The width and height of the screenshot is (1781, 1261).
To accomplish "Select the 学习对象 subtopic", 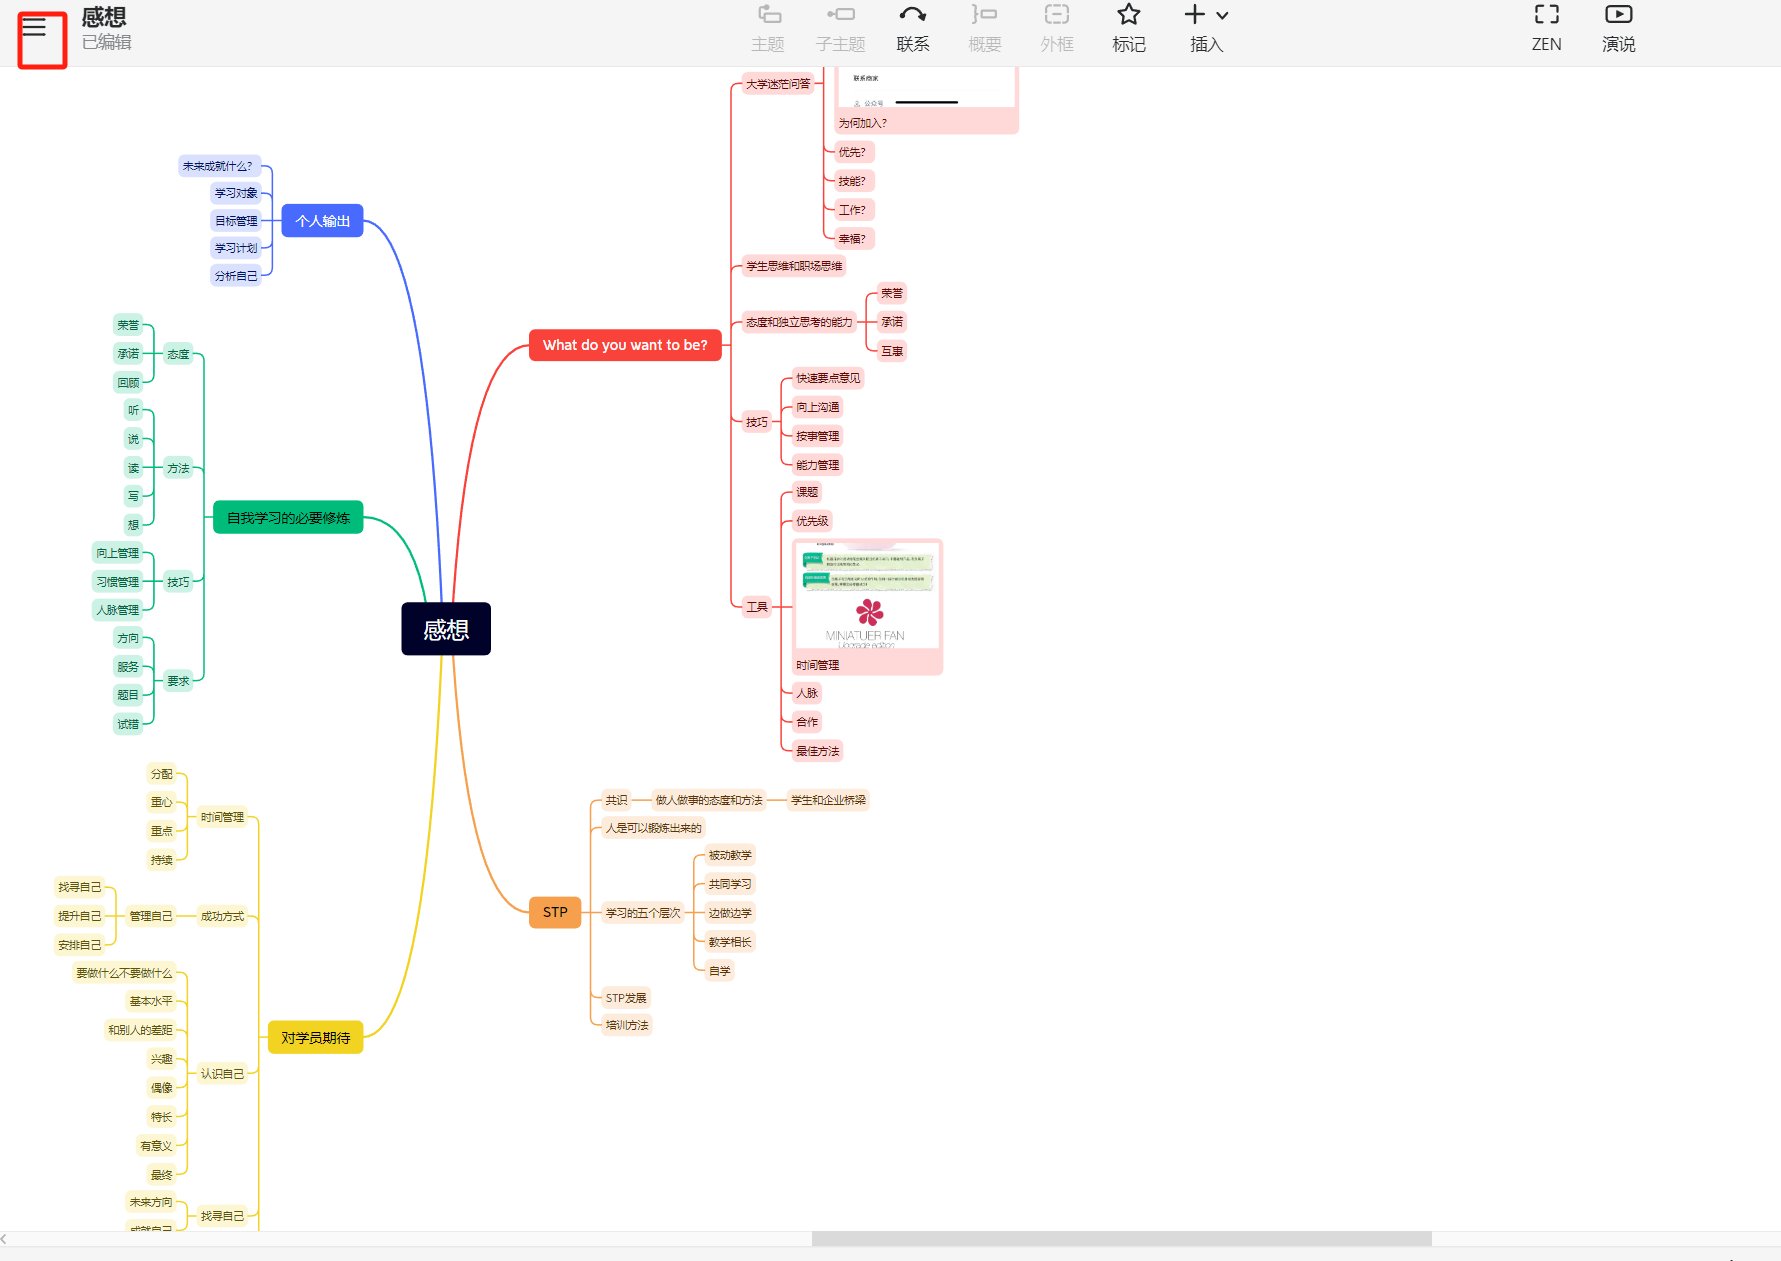I will click(236, 193).
